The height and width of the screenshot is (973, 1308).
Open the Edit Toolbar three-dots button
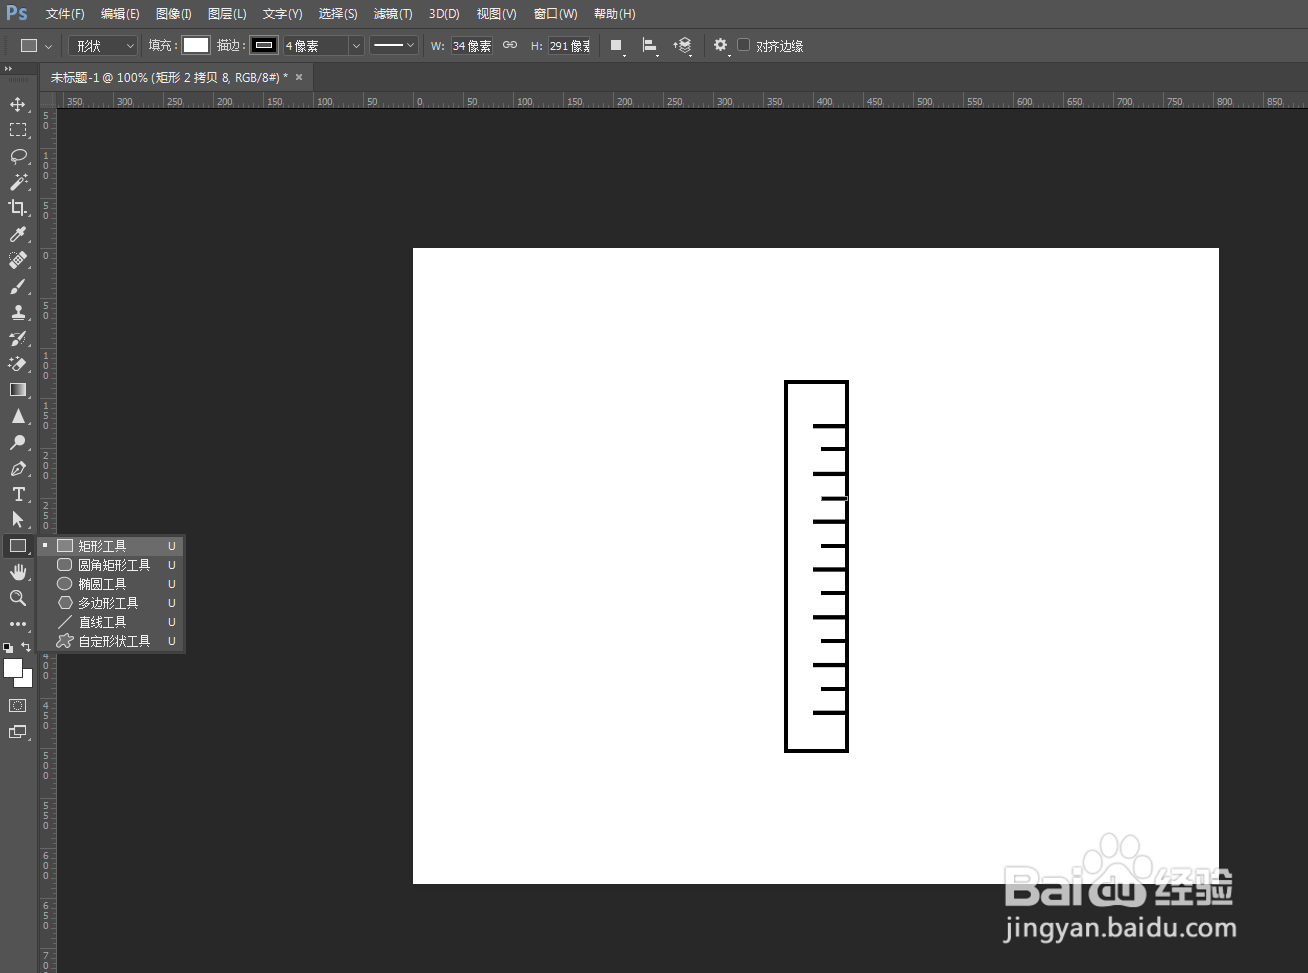click(x=18, y=624)
